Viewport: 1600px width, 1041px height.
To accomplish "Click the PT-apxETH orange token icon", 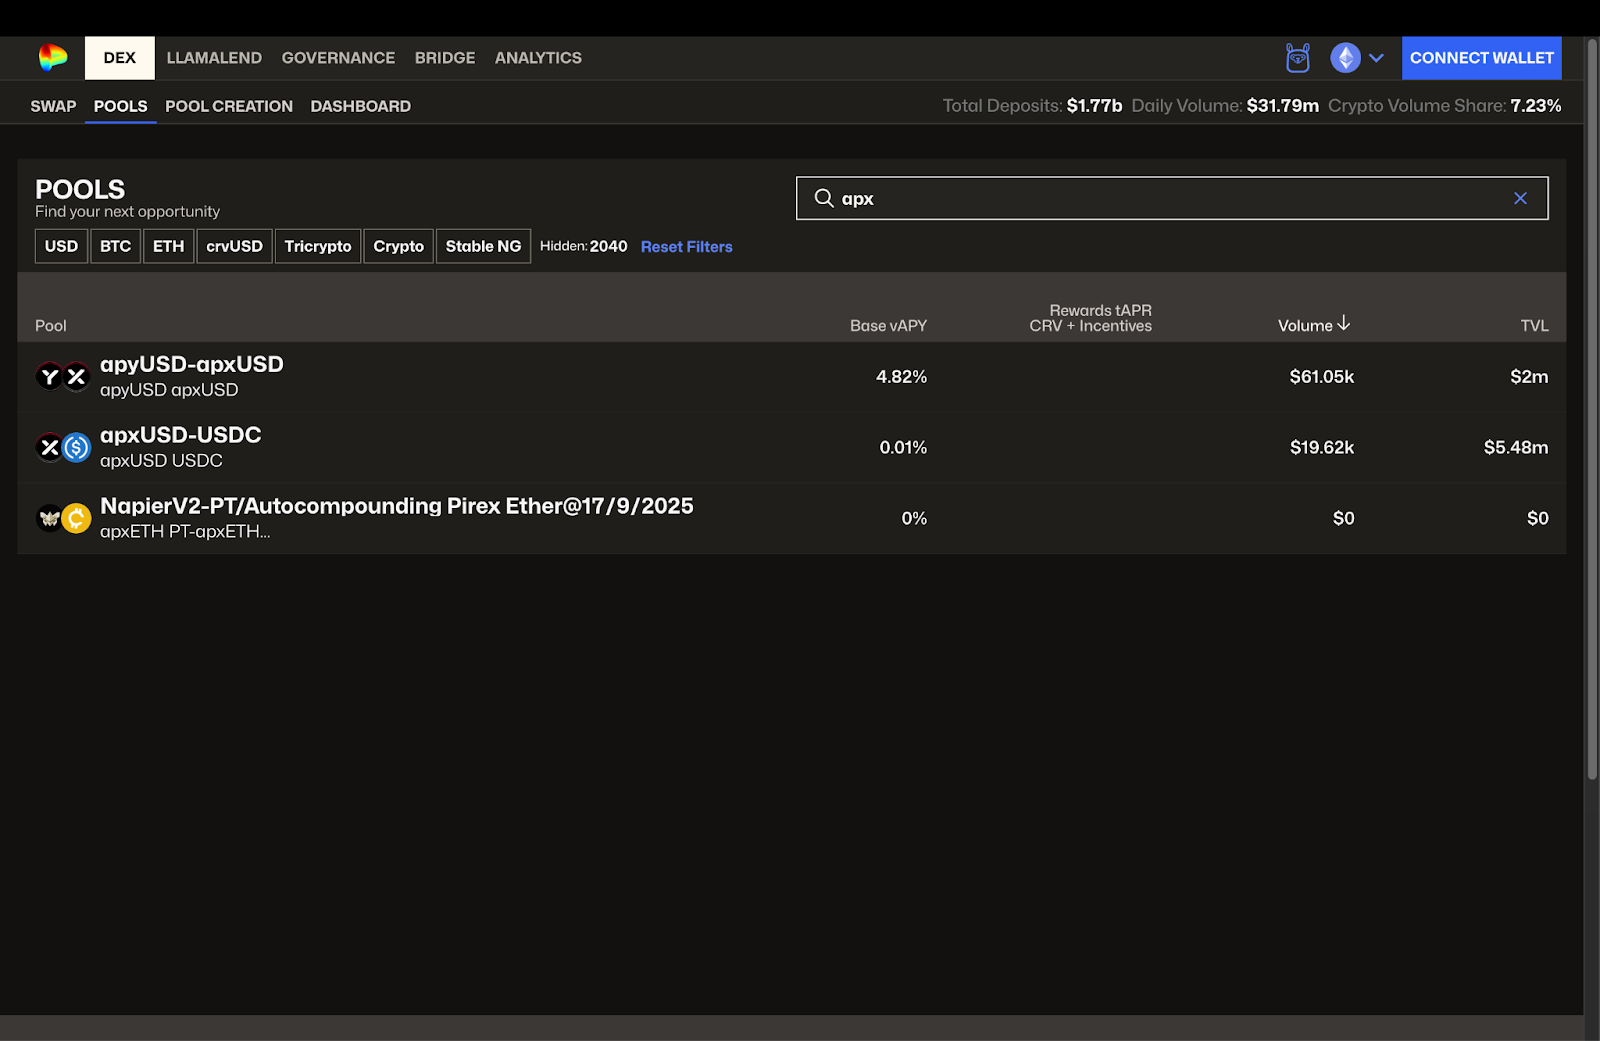I will [x=77, y=518].
